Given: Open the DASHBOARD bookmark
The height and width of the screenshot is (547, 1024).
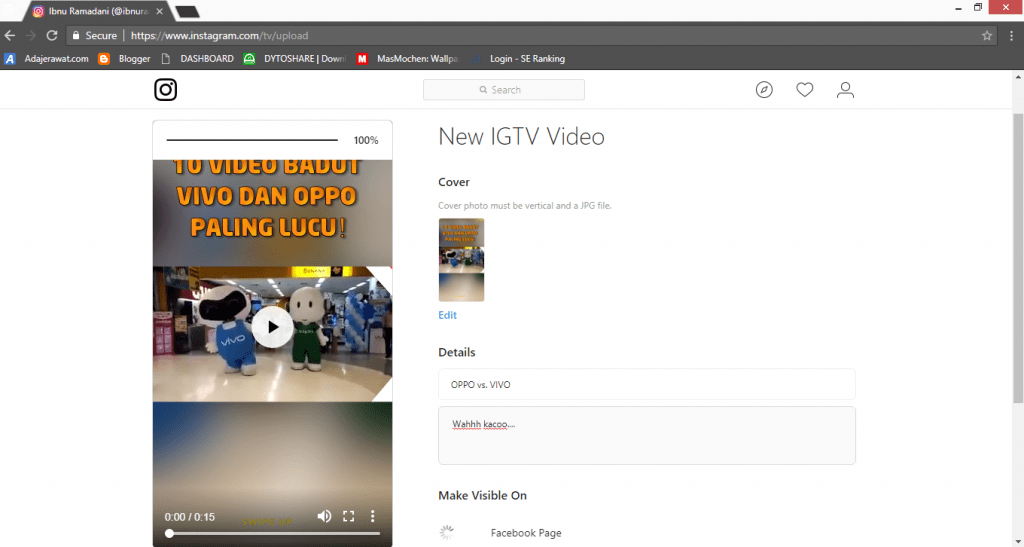Looking at the screenshot, I should coord(197,59).
